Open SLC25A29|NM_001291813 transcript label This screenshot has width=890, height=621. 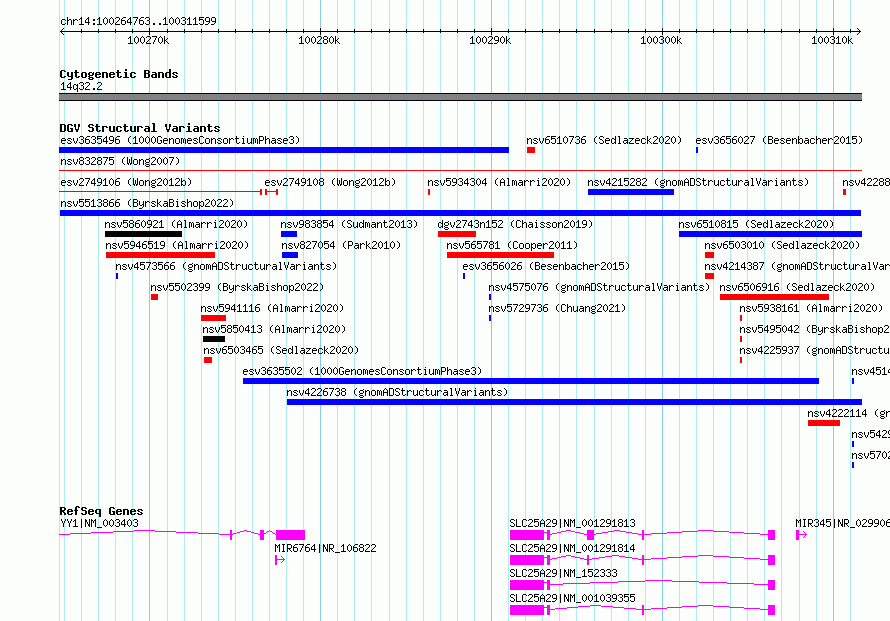[x=573, y=523]
